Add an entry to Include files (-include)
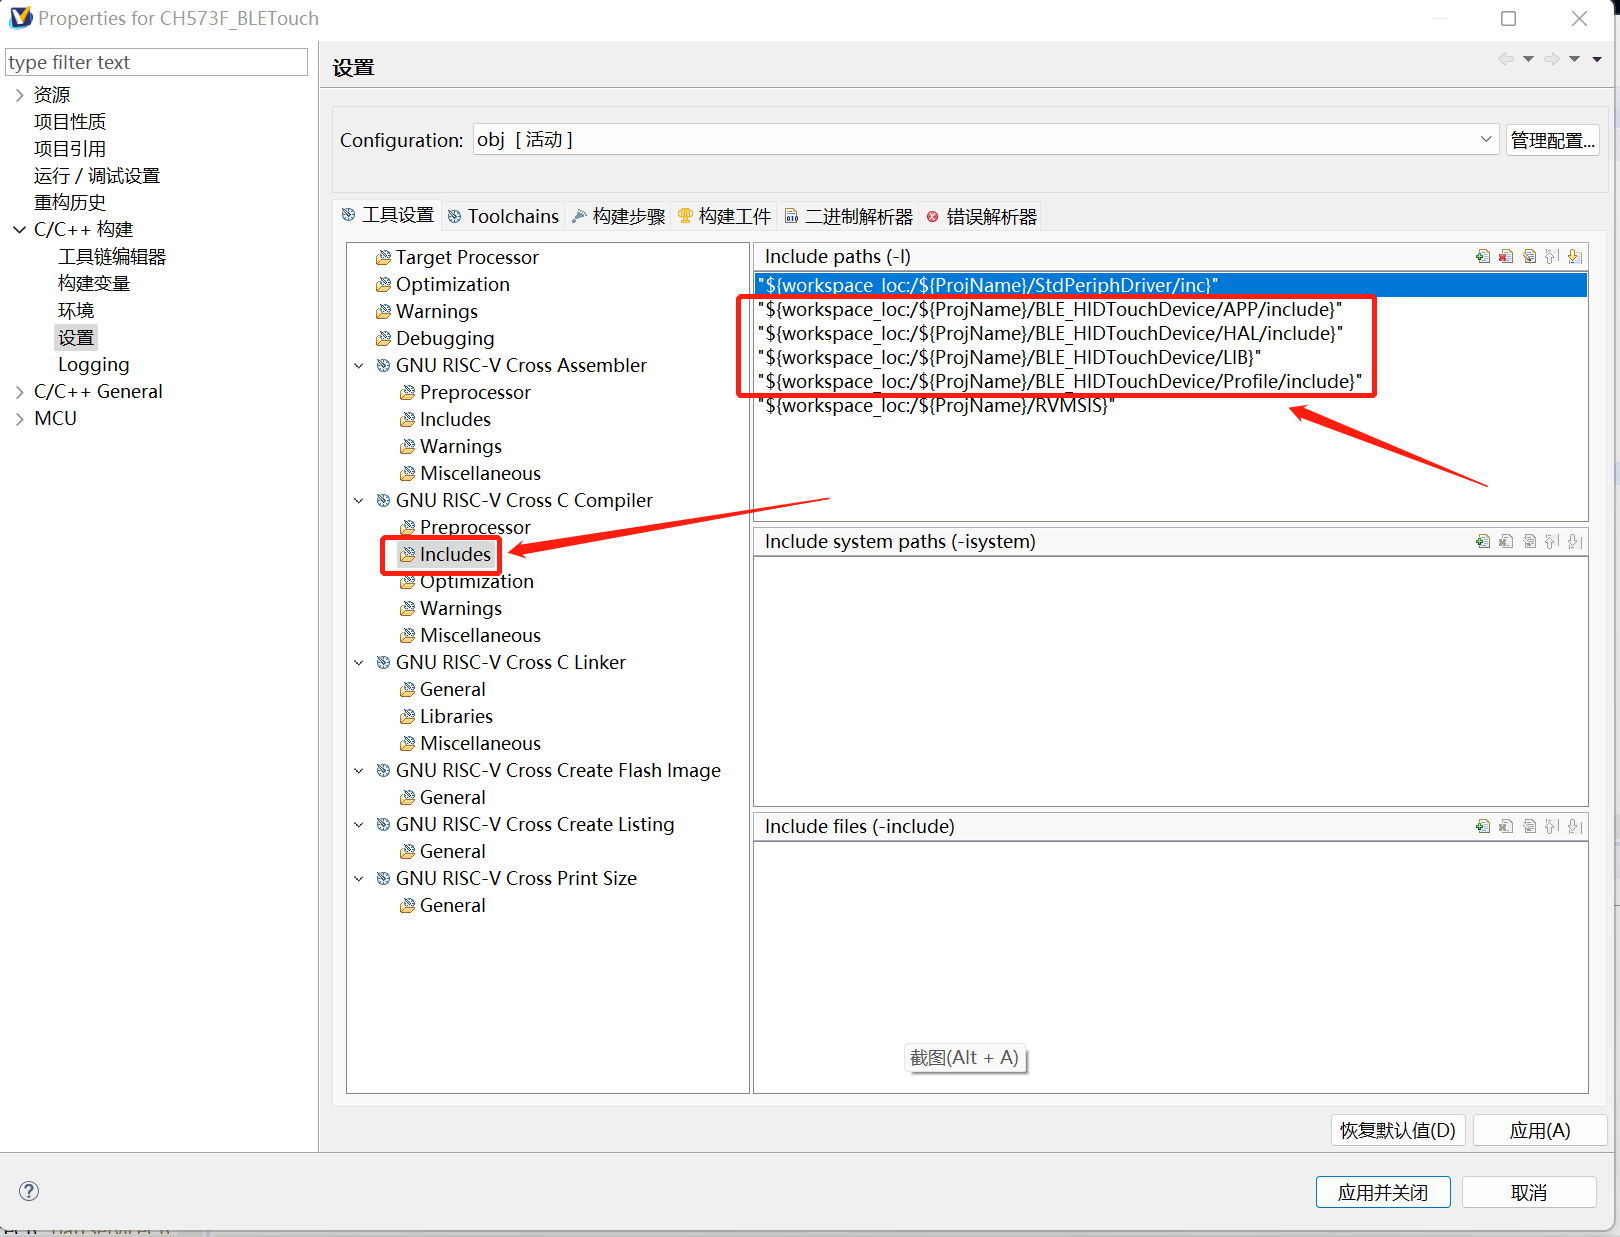Image resolution: width=1620 pixels, height=1237 pixels. [x=1482, y=827]
